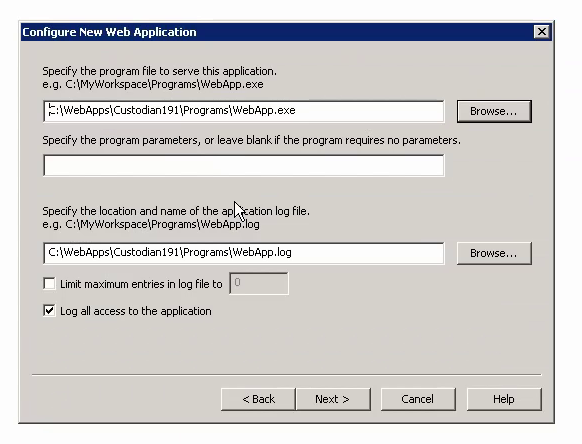Screen dimensions: 582x444
Task: Browse for the application log file
Action: pos(494,253)
